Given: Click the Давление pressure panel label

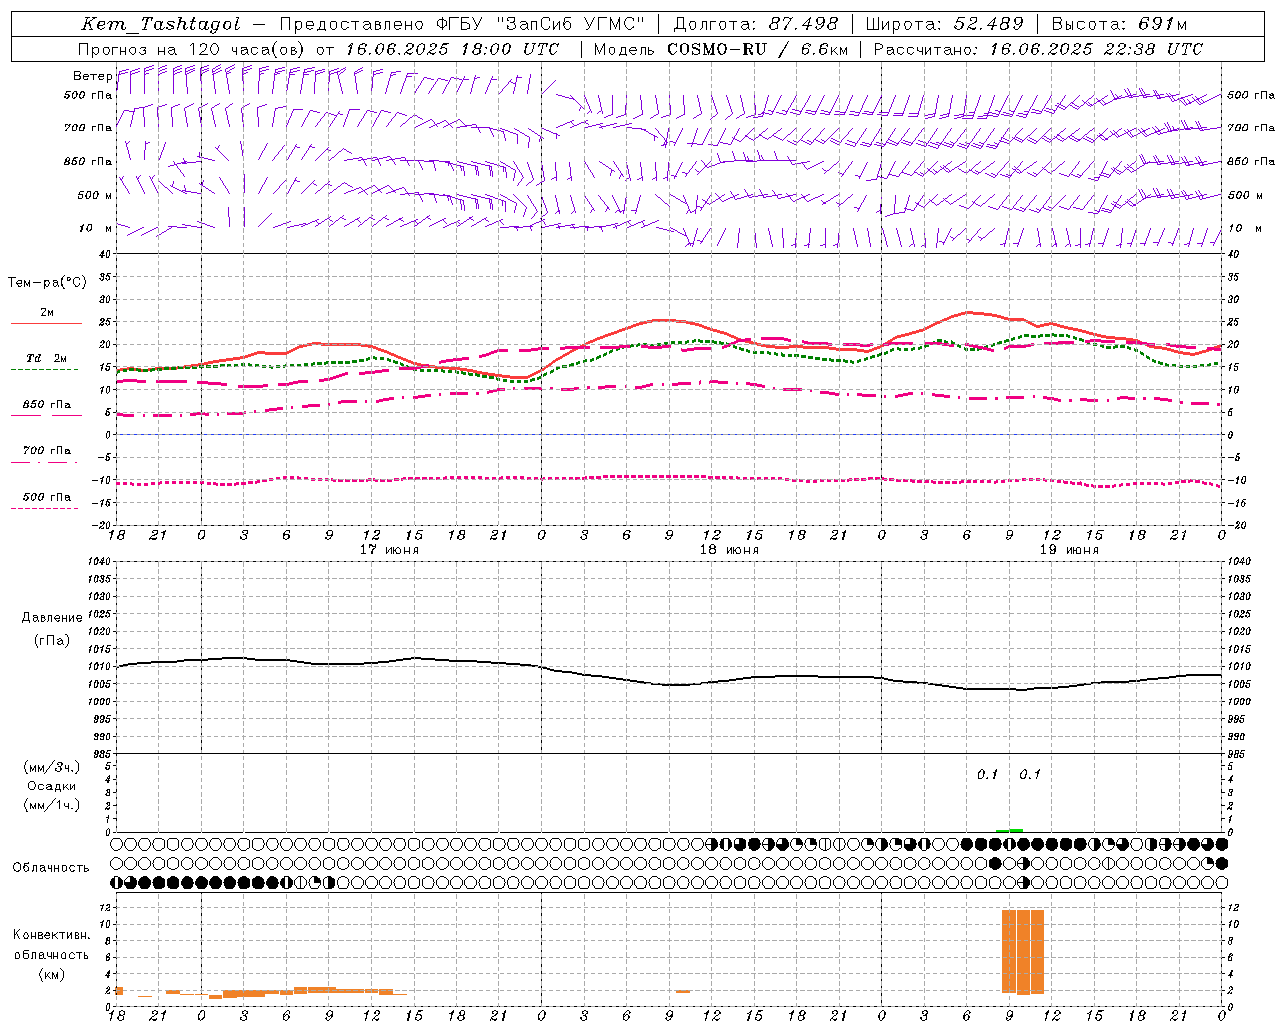Looking at the screenshot, I should (x=52, y=618).
